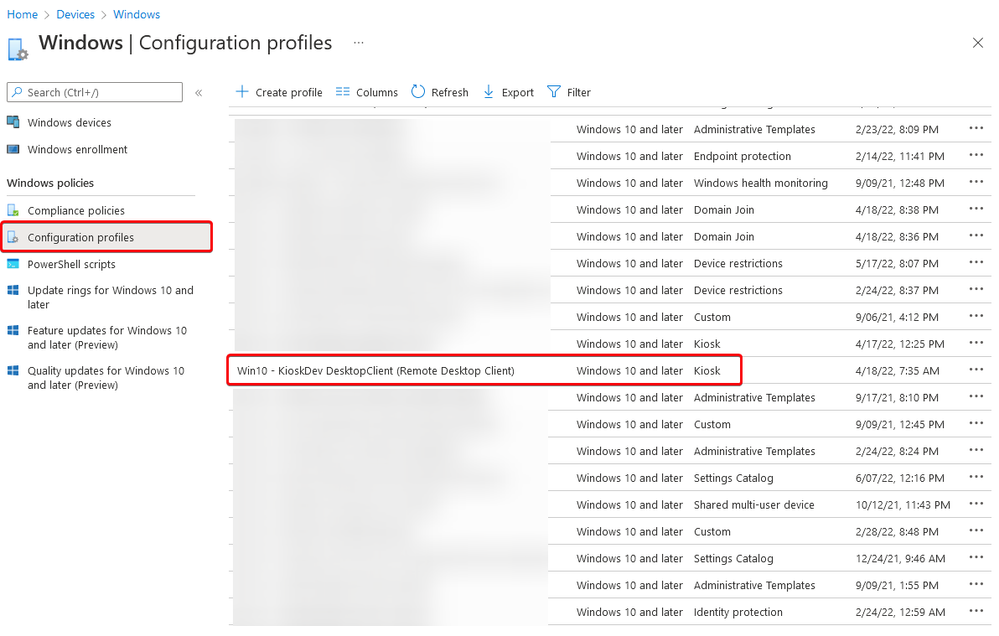
Task: Close the Configuration profiles blade
Action: pos(977,43)
